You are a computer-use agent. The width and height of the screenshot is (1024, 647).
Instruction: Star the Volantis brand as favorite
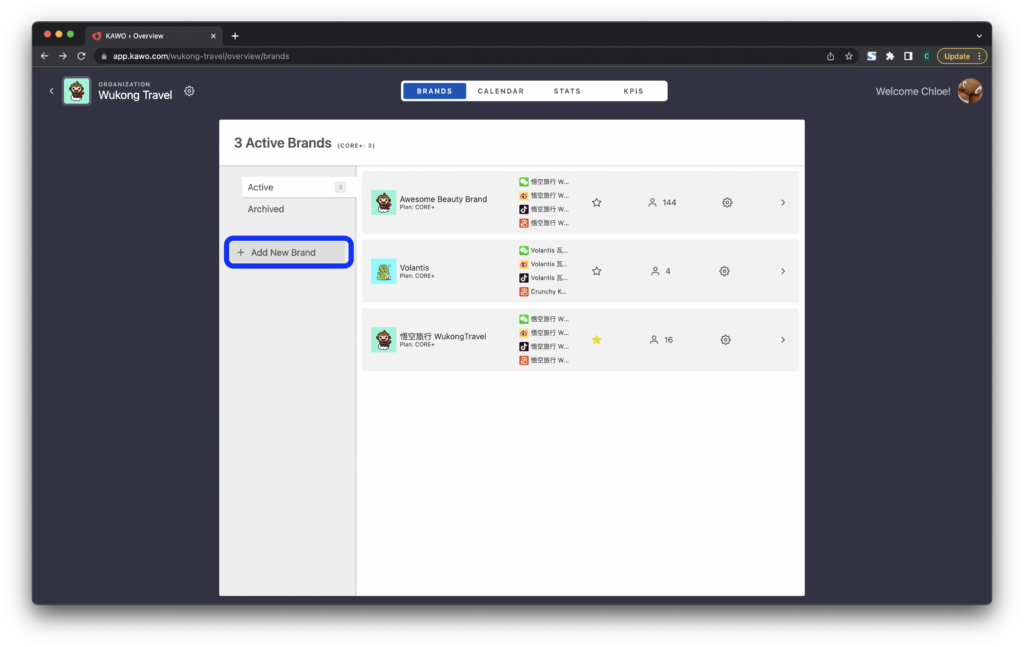coord(597,271)
